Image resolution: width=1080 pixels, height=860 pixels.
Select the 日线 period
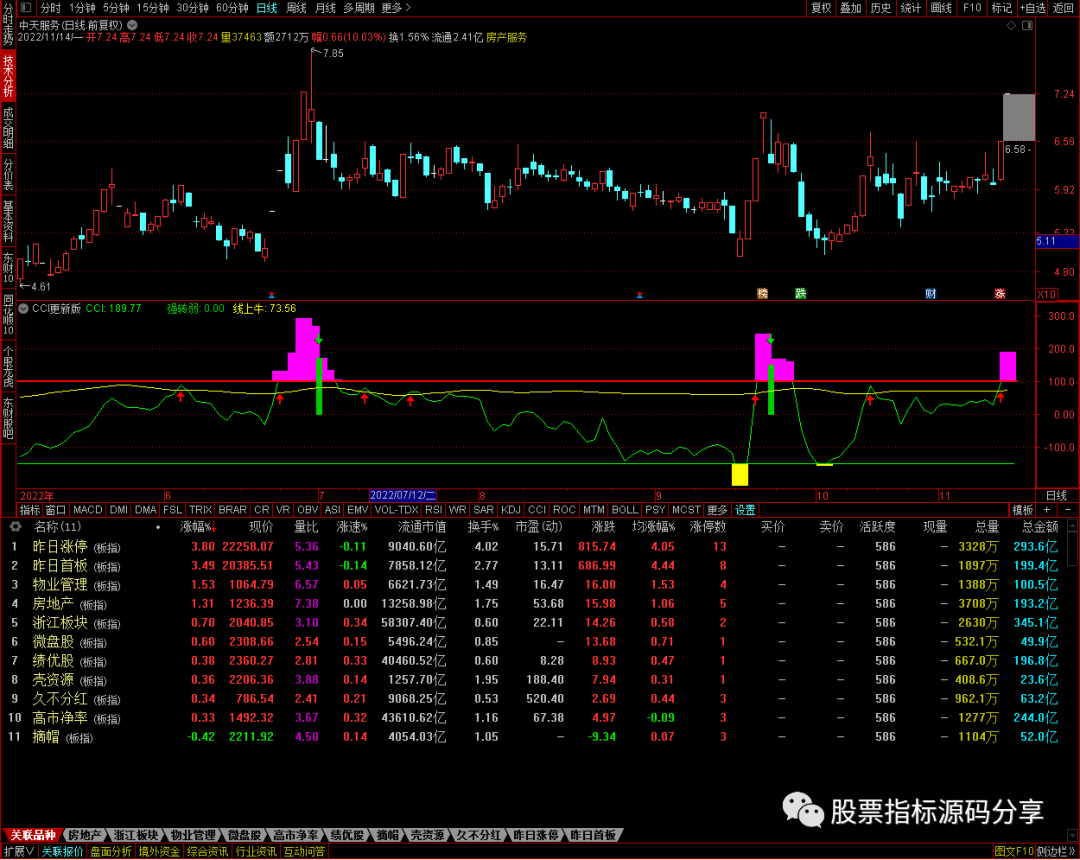pos(267,8)
